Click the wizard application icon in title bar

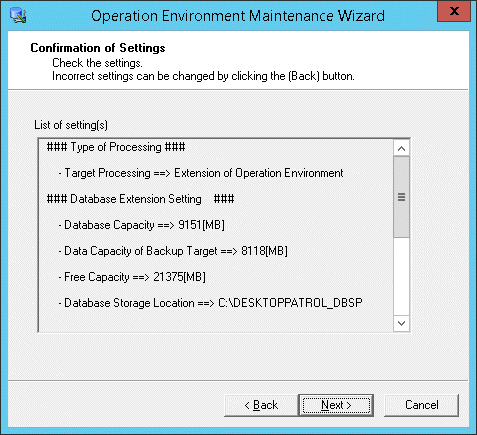(18, 16)
